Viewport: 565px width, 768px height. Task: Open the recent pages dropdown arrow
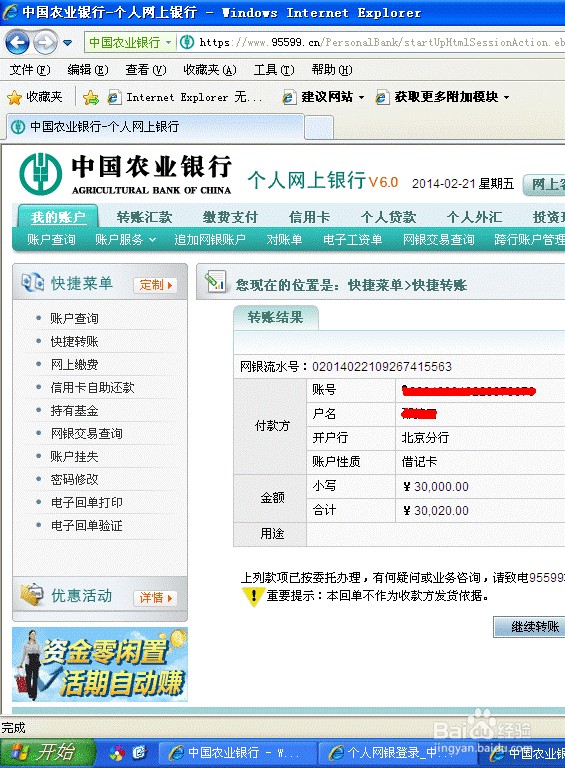[68, 43]
